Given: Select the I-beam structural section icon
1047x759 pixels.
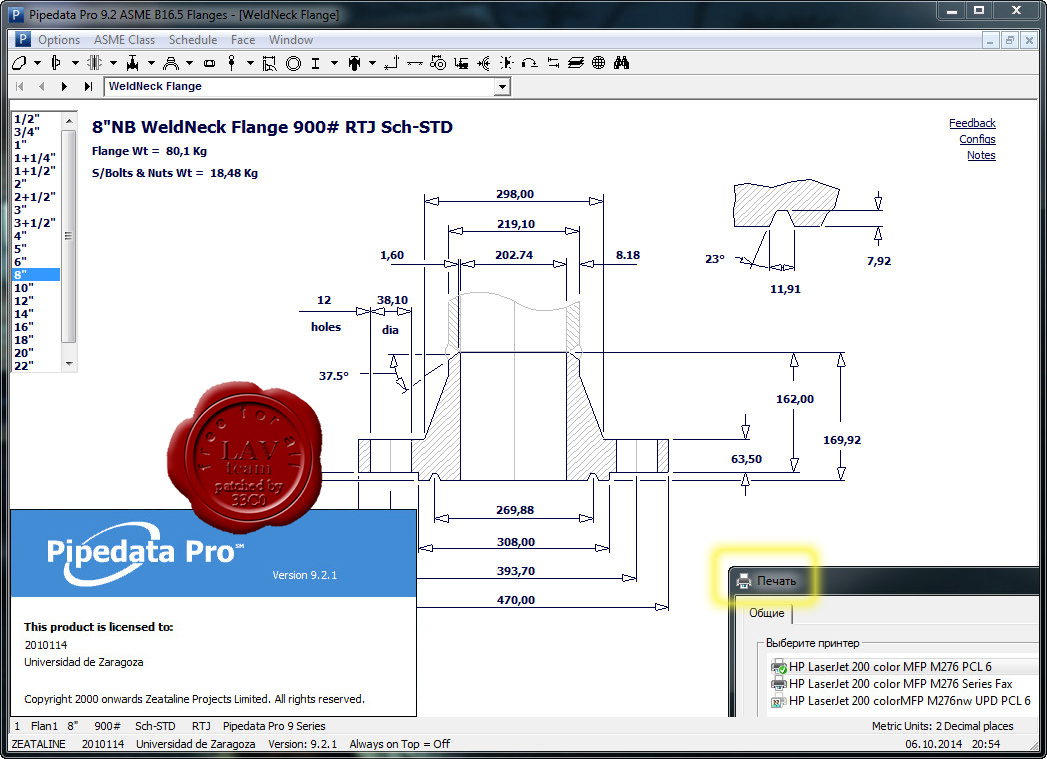Looking at the screenshot, I should pos(315,63).
